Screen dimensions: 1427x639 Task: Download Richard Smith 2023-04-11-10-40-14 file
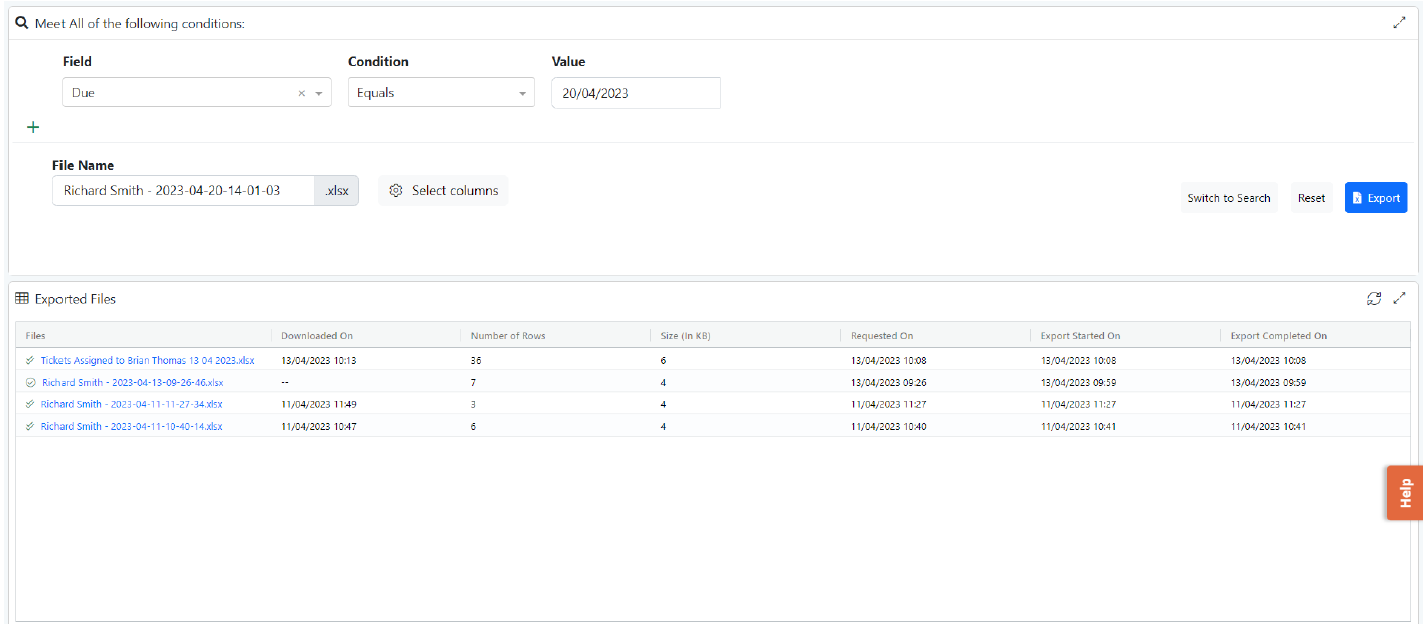pos(131,427)
